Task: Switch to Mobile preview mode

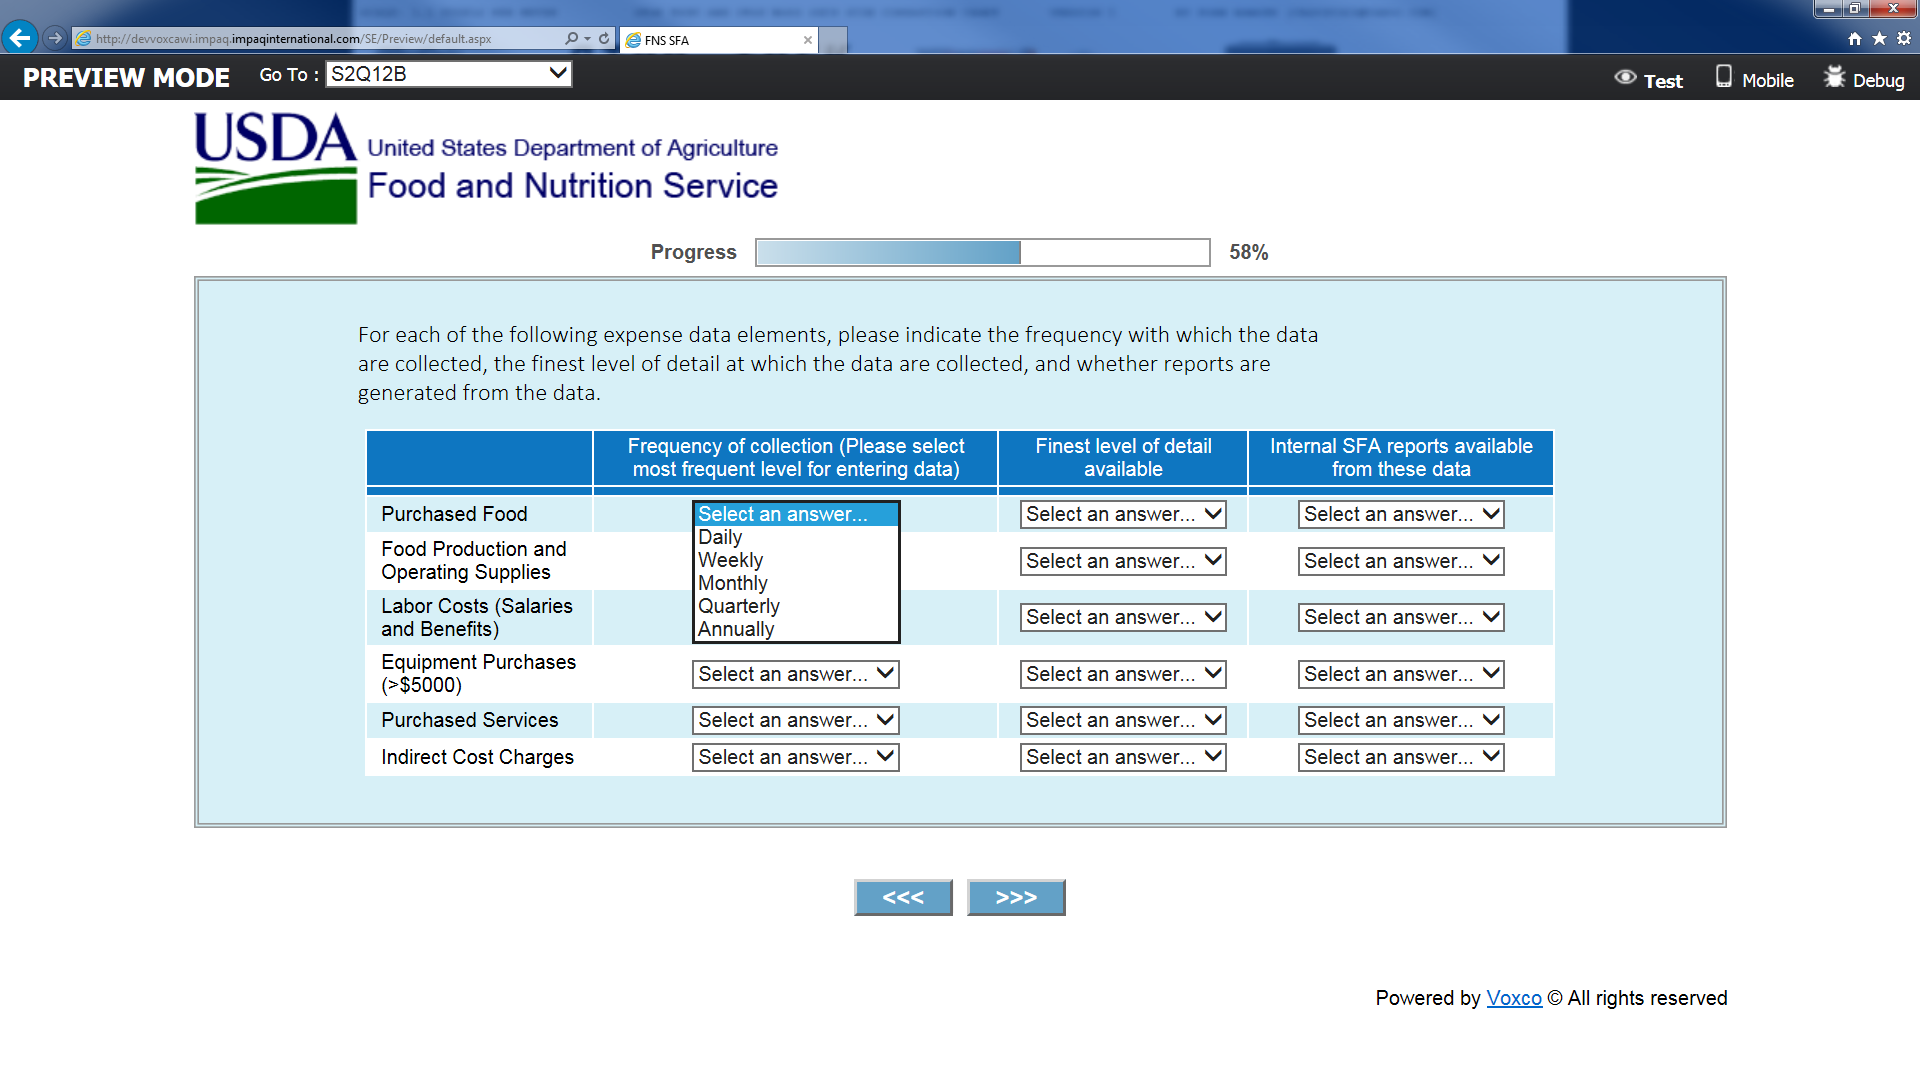Action: point(1754,79)
